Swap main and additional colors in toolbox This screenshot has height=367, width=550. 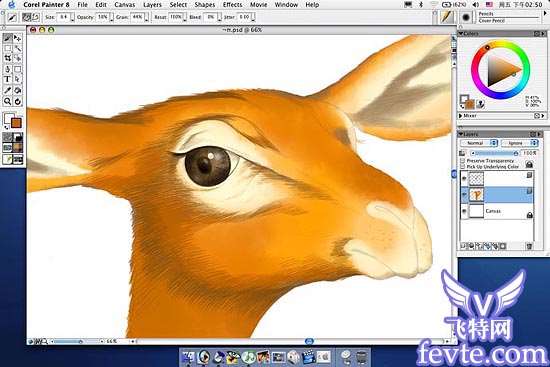click(7, 127)
